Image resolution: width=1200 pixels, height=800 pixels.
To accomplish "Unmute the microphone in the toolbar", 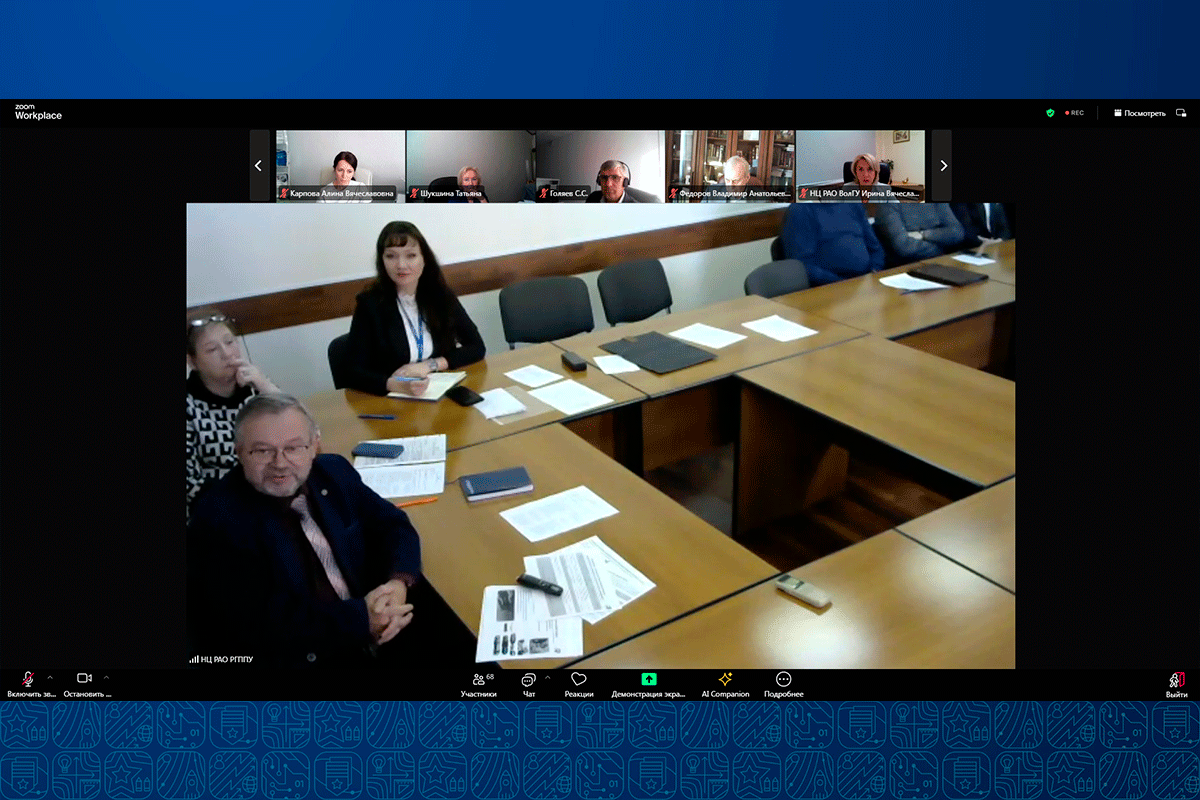I will (x=29, y=679).
